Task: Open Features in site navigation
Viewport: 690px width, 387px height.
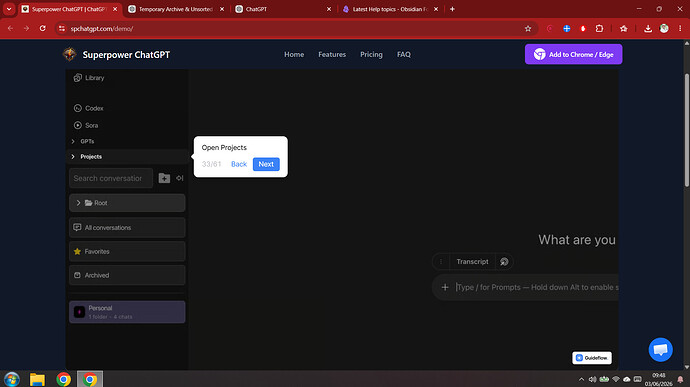Action: click(x=332, y=55)
